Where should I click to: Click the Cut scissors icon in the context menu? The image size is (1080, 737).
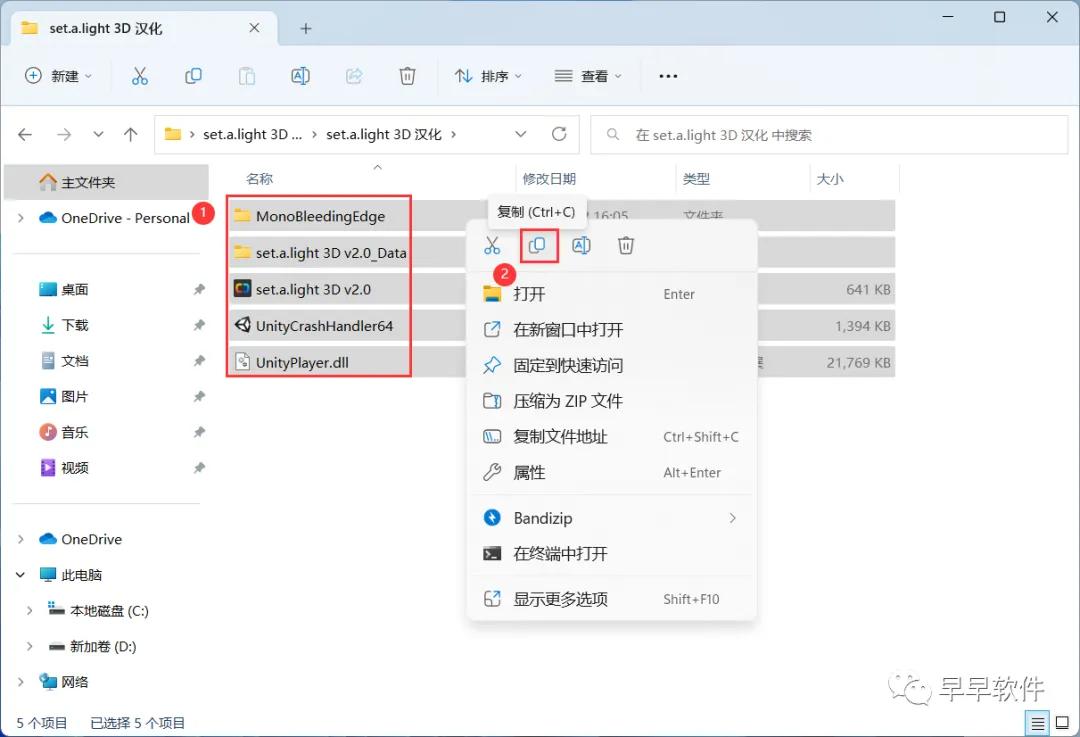(x=492, y=245)
